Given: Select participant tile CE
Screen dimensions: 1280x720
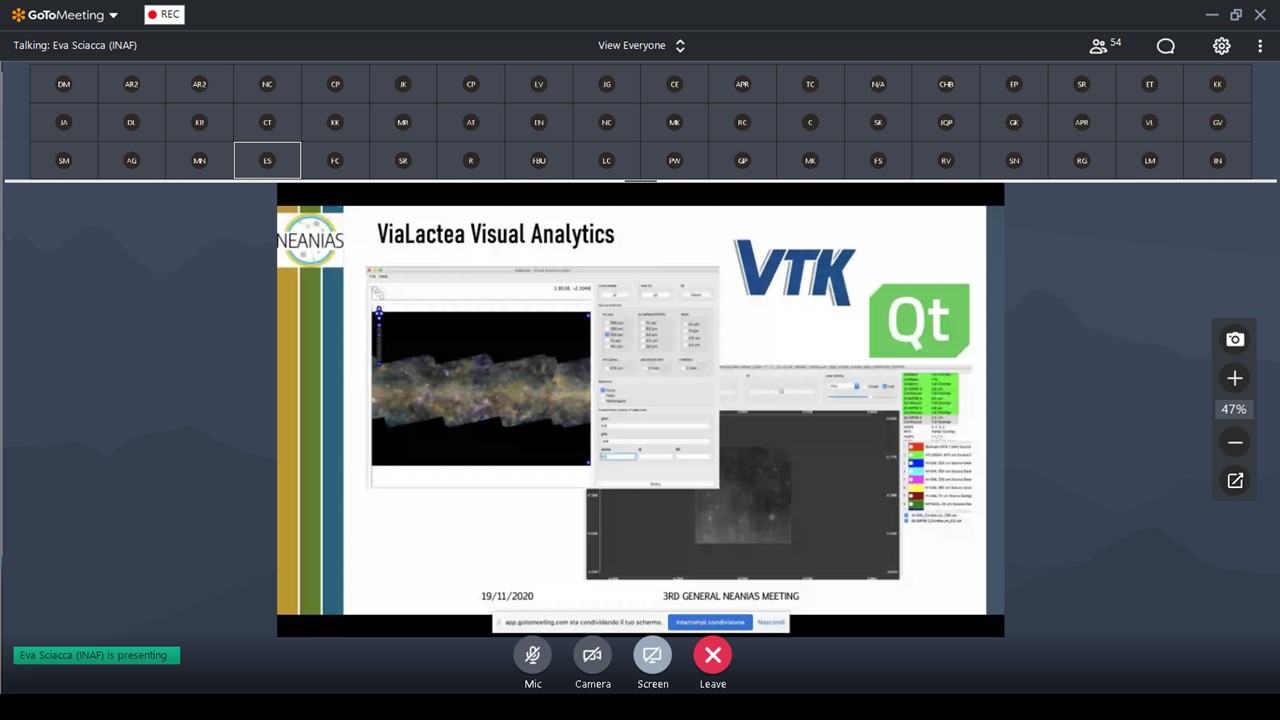Looking at the screenshot, I should 675,85.
